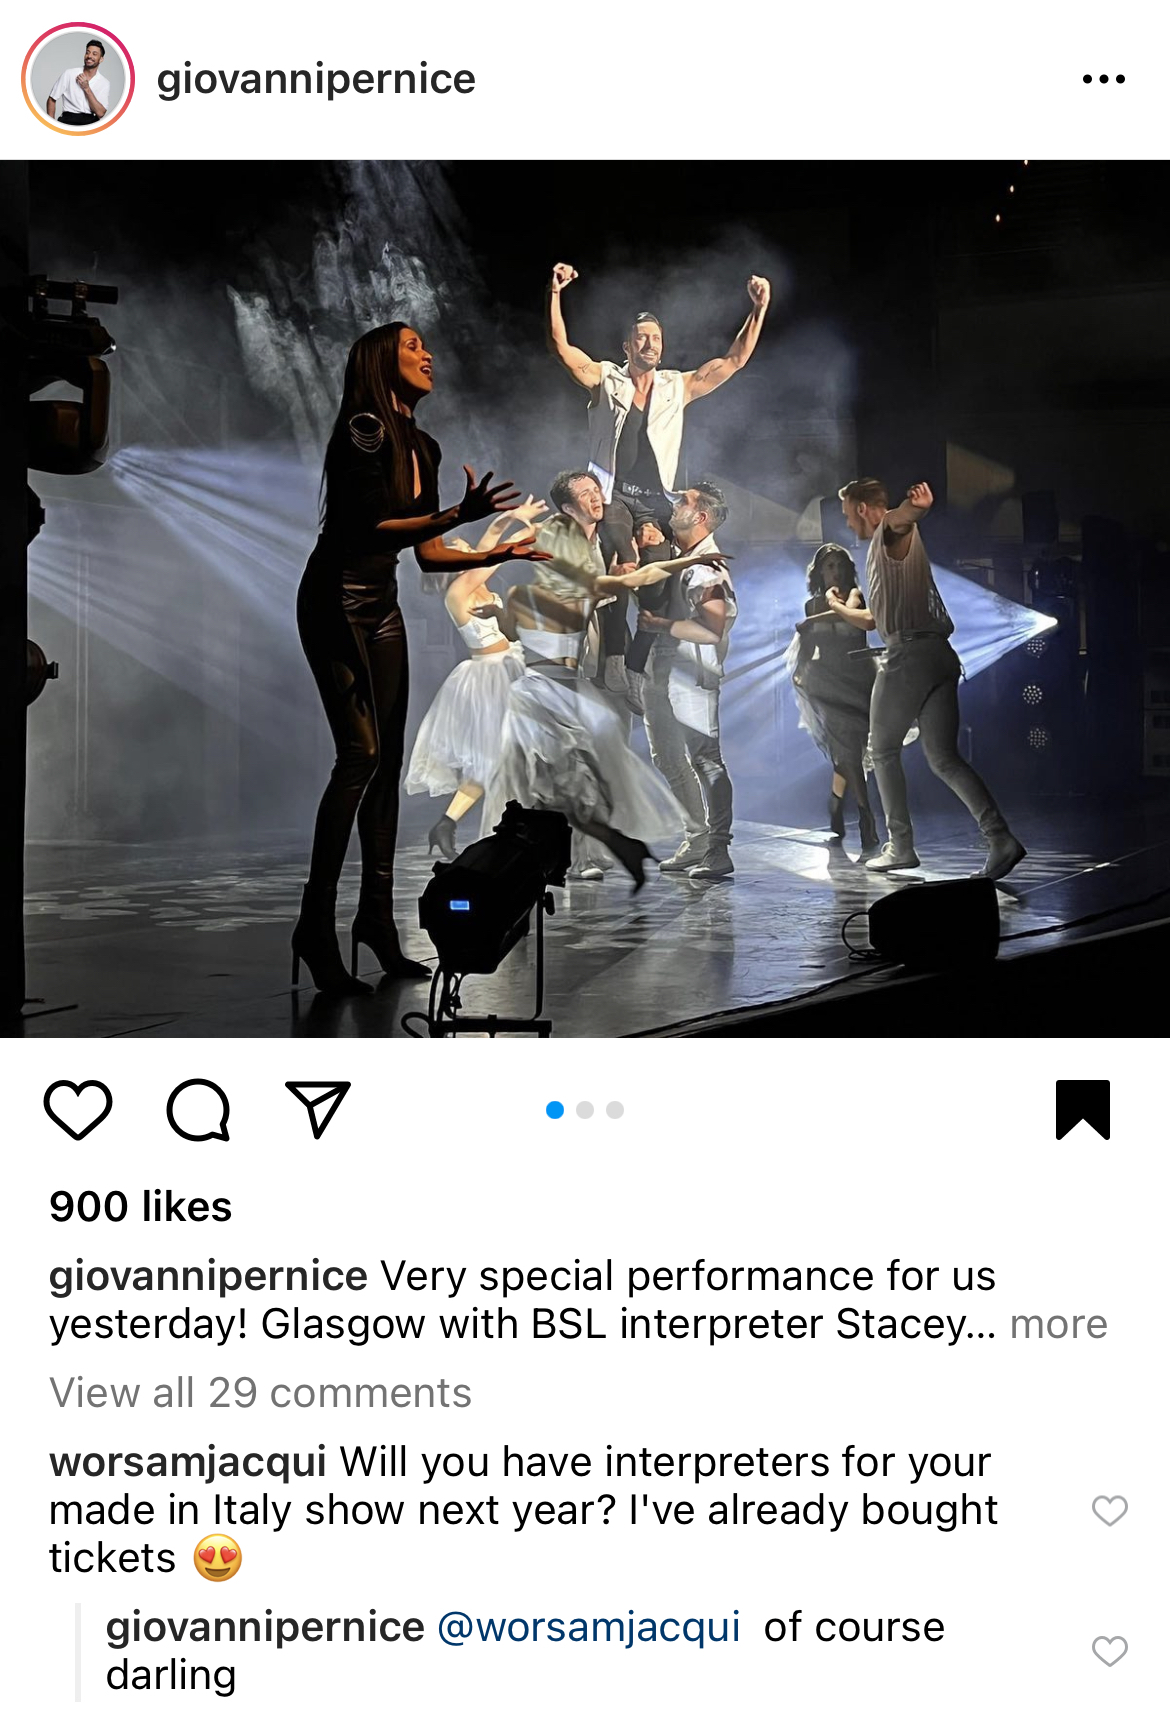Tap the stage performance photo
The image size is (1170, 1720).
[x=585, y=598]
